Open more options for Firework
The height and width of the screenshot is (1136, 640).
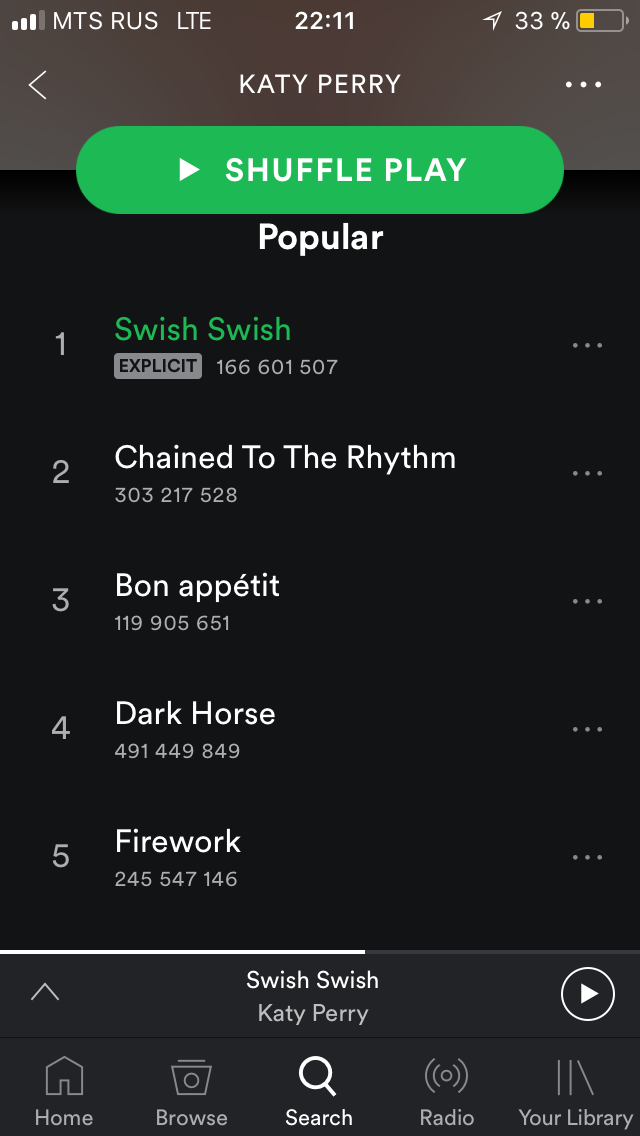587,858
